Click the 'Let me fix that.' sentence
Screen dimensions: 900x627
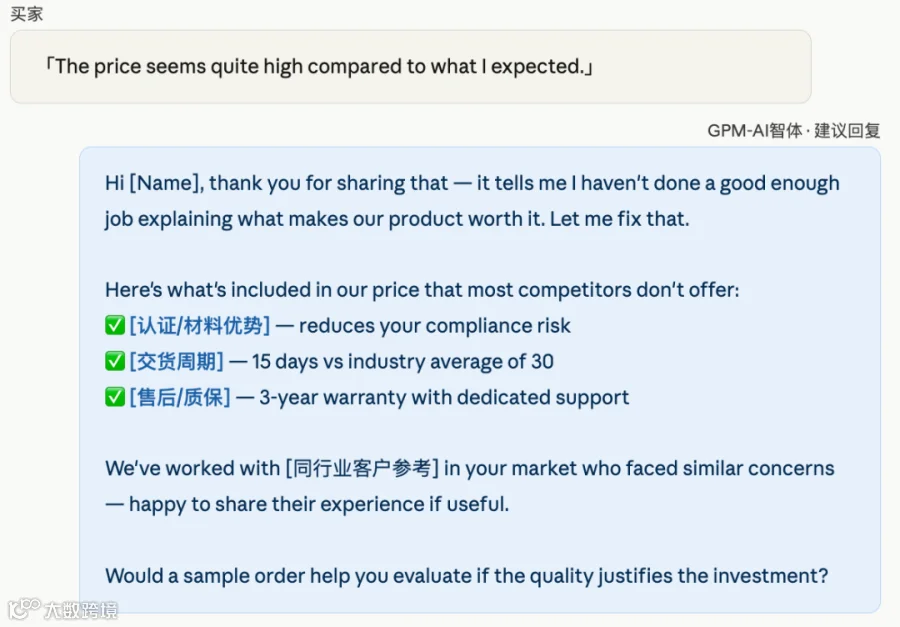click(x=619, y=219)
